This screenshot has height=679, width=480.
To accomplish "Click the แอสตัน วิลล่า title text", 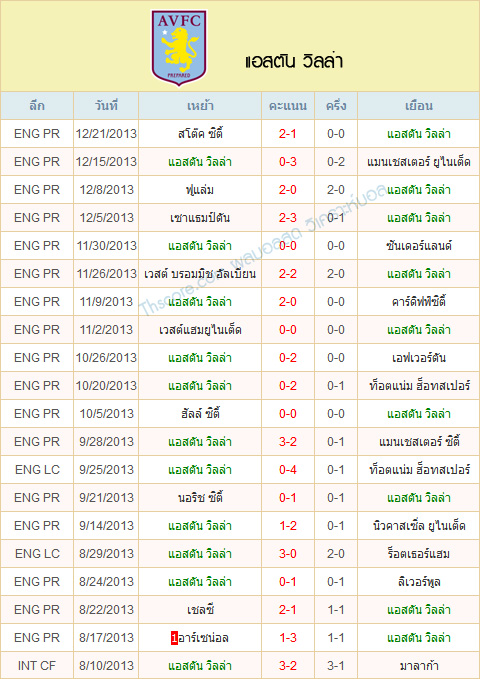I will click(294, 62).
